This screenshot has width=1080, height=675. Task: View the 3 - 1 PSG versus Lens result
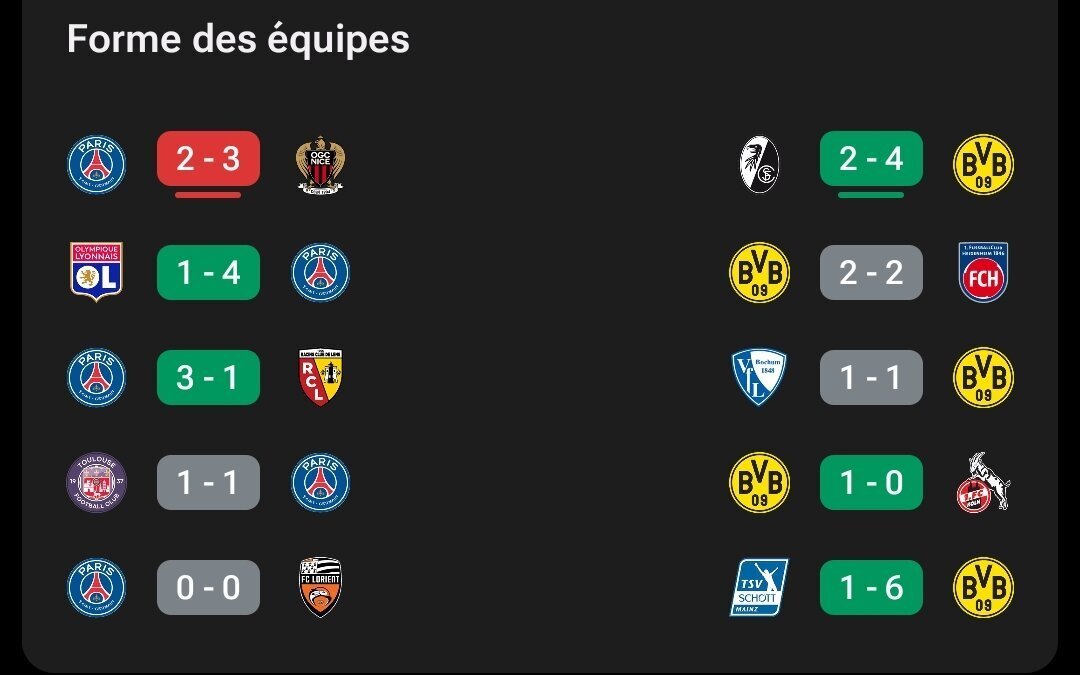tap(208, 377)
